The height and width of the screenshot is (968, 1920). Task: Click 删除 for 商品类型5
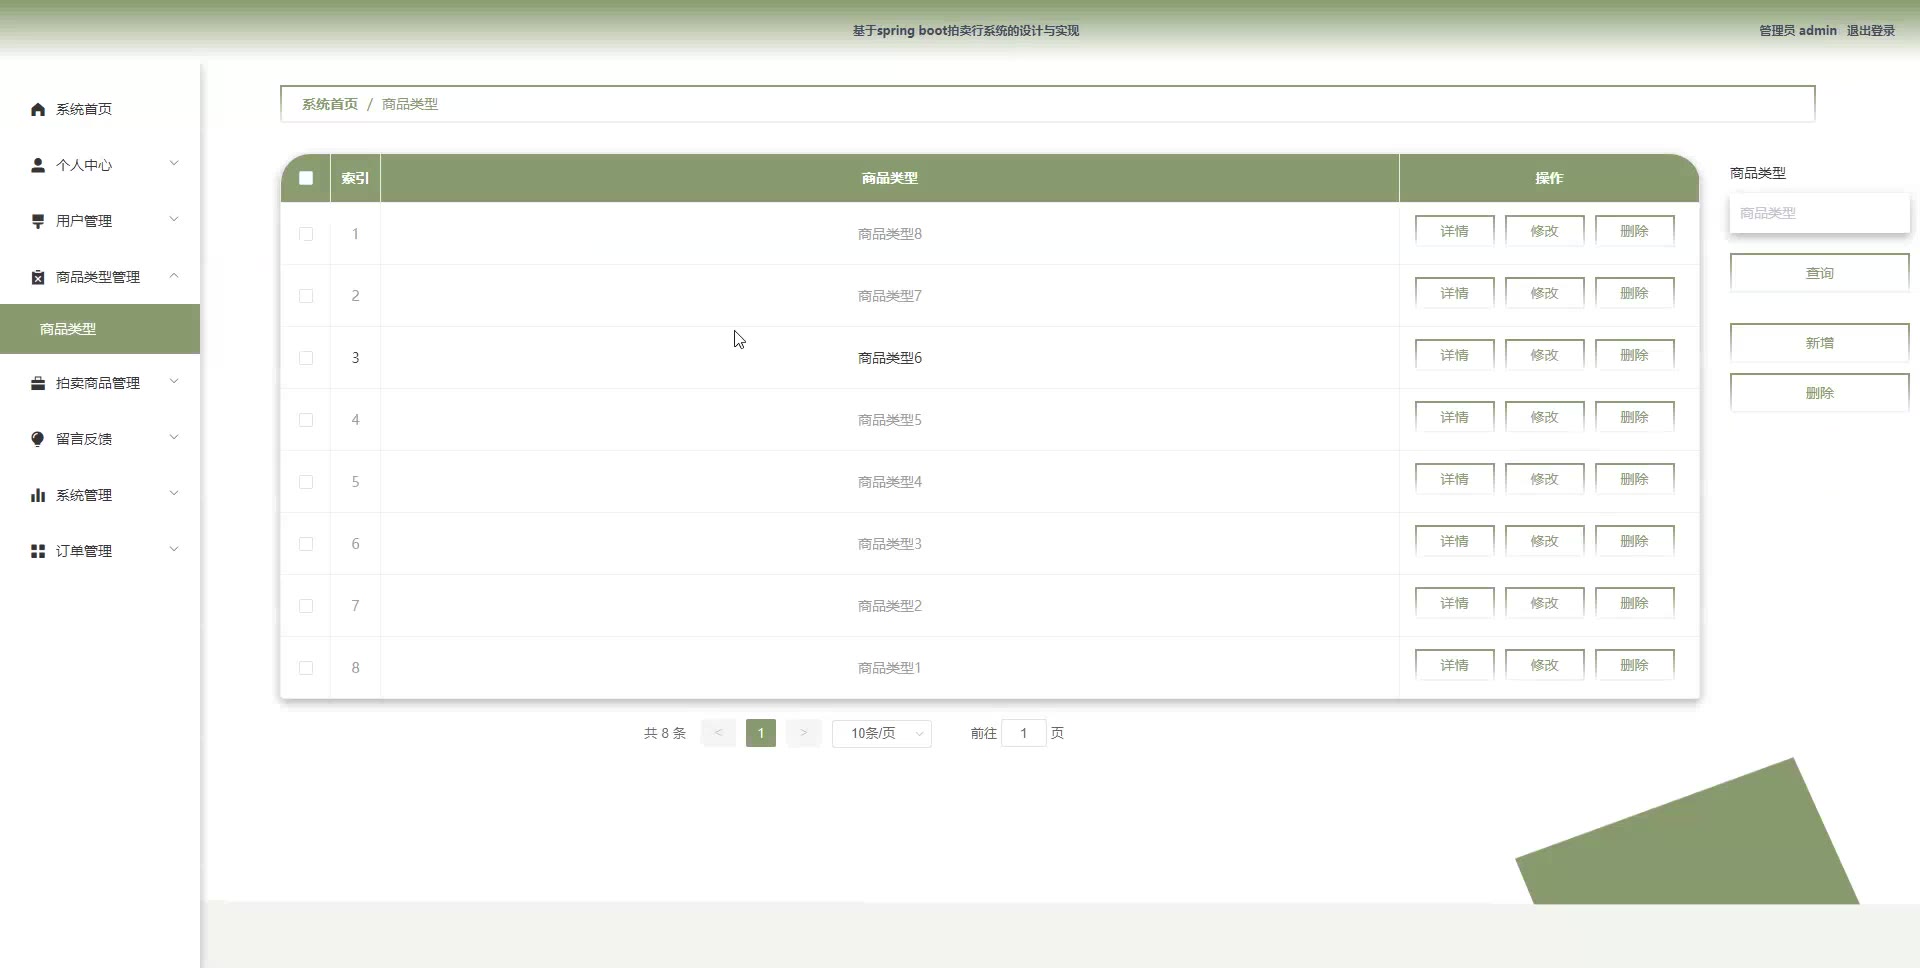(x=1634, y=417)
